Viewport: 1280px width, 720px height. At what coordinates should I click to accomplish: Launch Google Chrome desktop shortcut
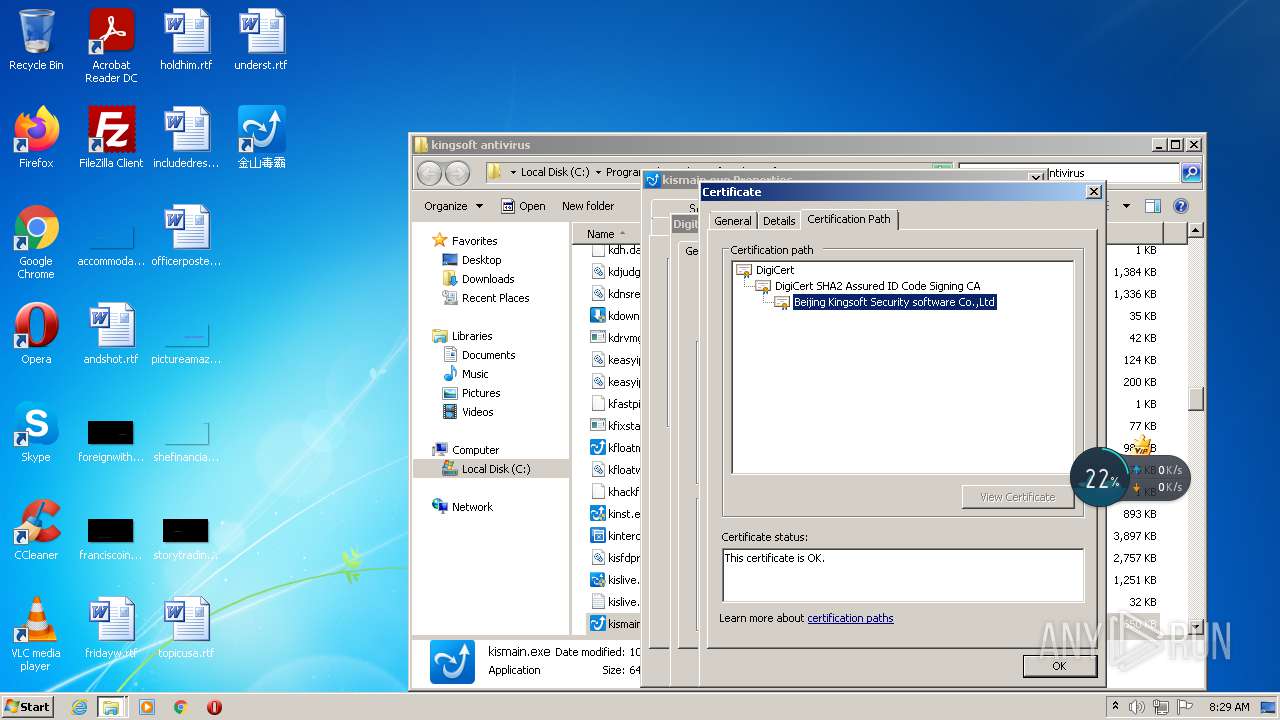tap(36, 242)
